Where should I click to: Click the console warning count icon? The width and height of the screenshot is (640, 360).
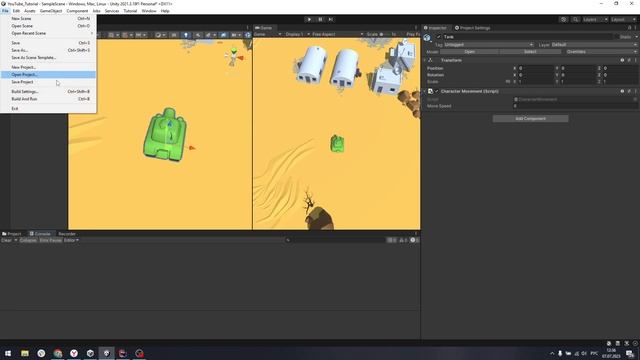pyautogui.click(x=403, y=240)
